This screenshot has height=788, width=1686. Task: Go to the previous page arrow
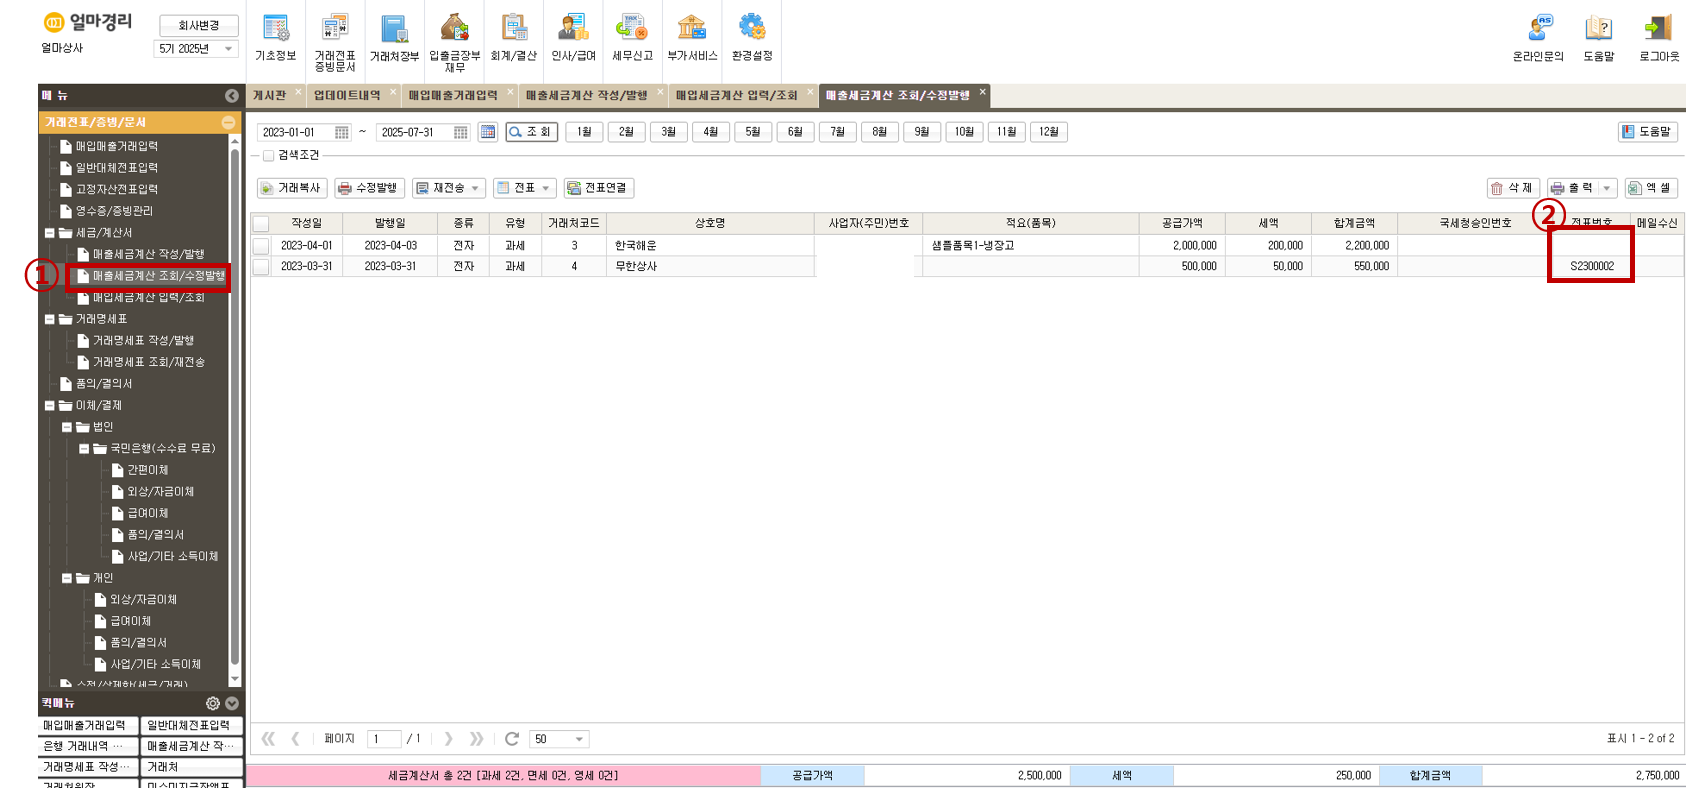[x=296, y=739]
